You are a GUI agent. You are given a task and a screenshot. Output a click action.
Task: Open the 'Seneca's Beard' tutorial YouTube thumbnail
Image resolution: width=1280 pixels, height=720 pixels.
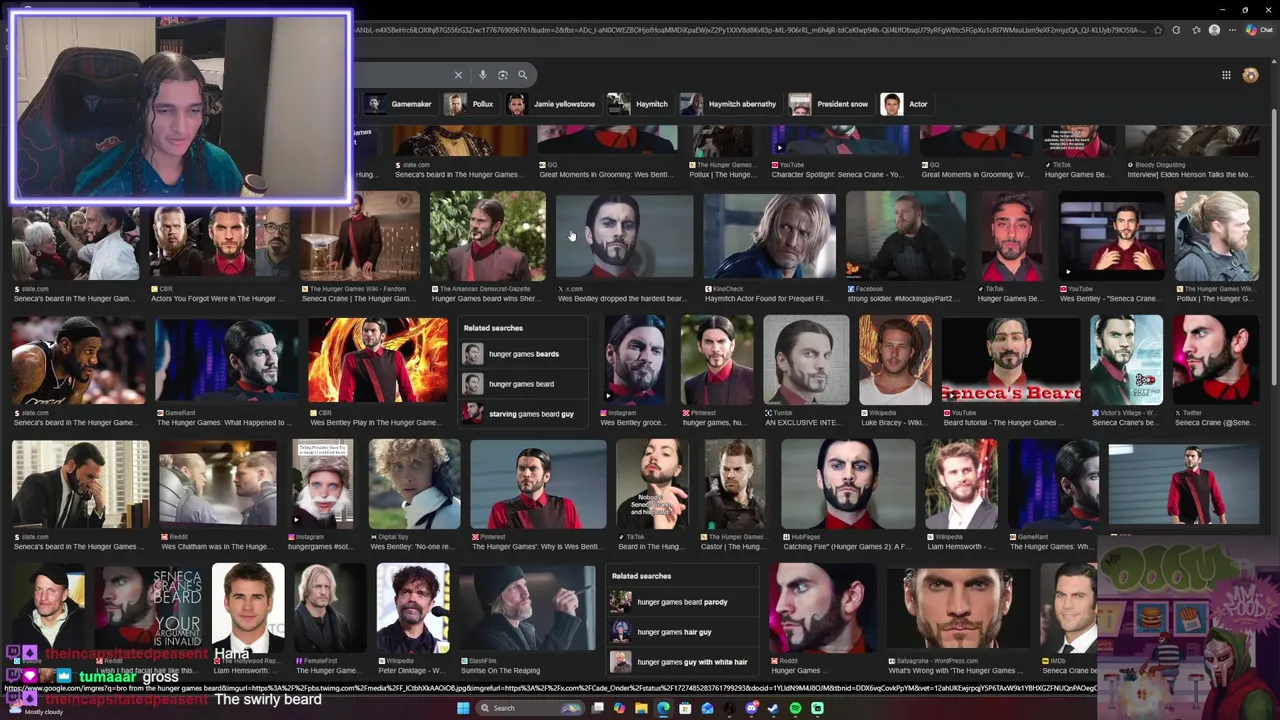(x=1011, y=360)
